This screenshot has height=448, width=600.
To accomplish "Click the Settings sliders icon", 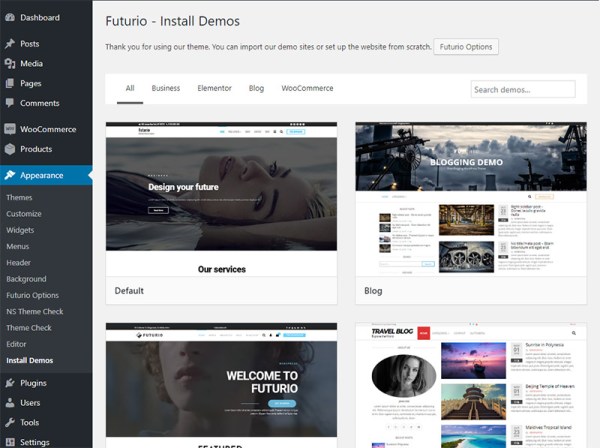I will coord(10,442).
